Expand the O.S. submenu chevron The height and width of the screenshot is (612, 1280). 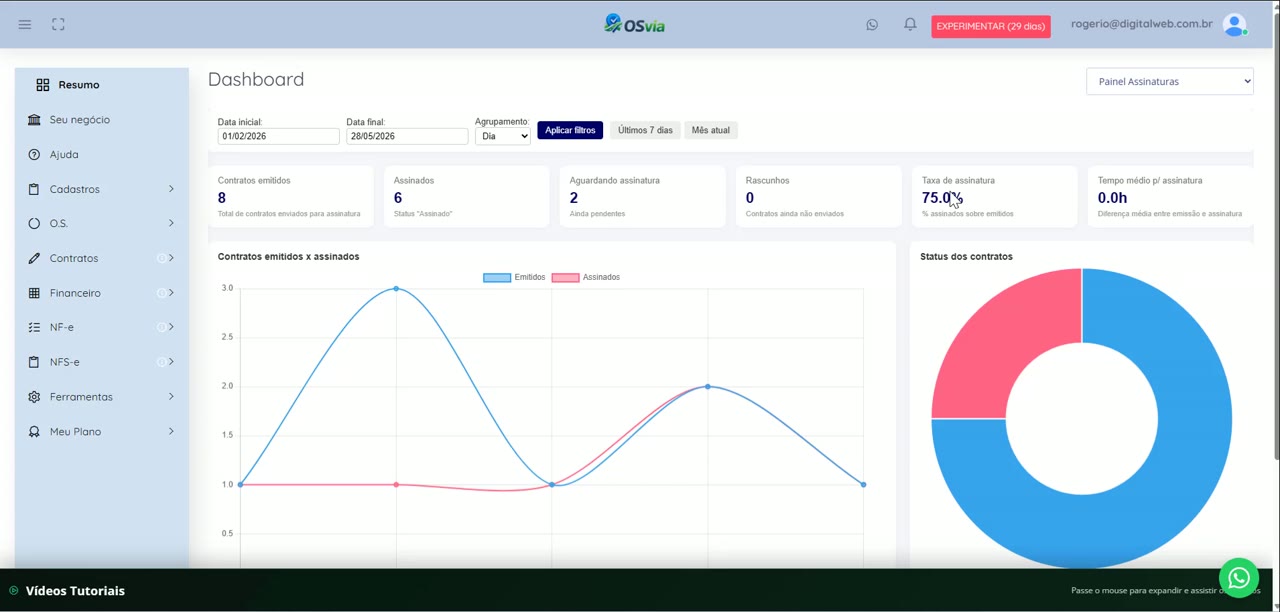[x=171, y=223]
